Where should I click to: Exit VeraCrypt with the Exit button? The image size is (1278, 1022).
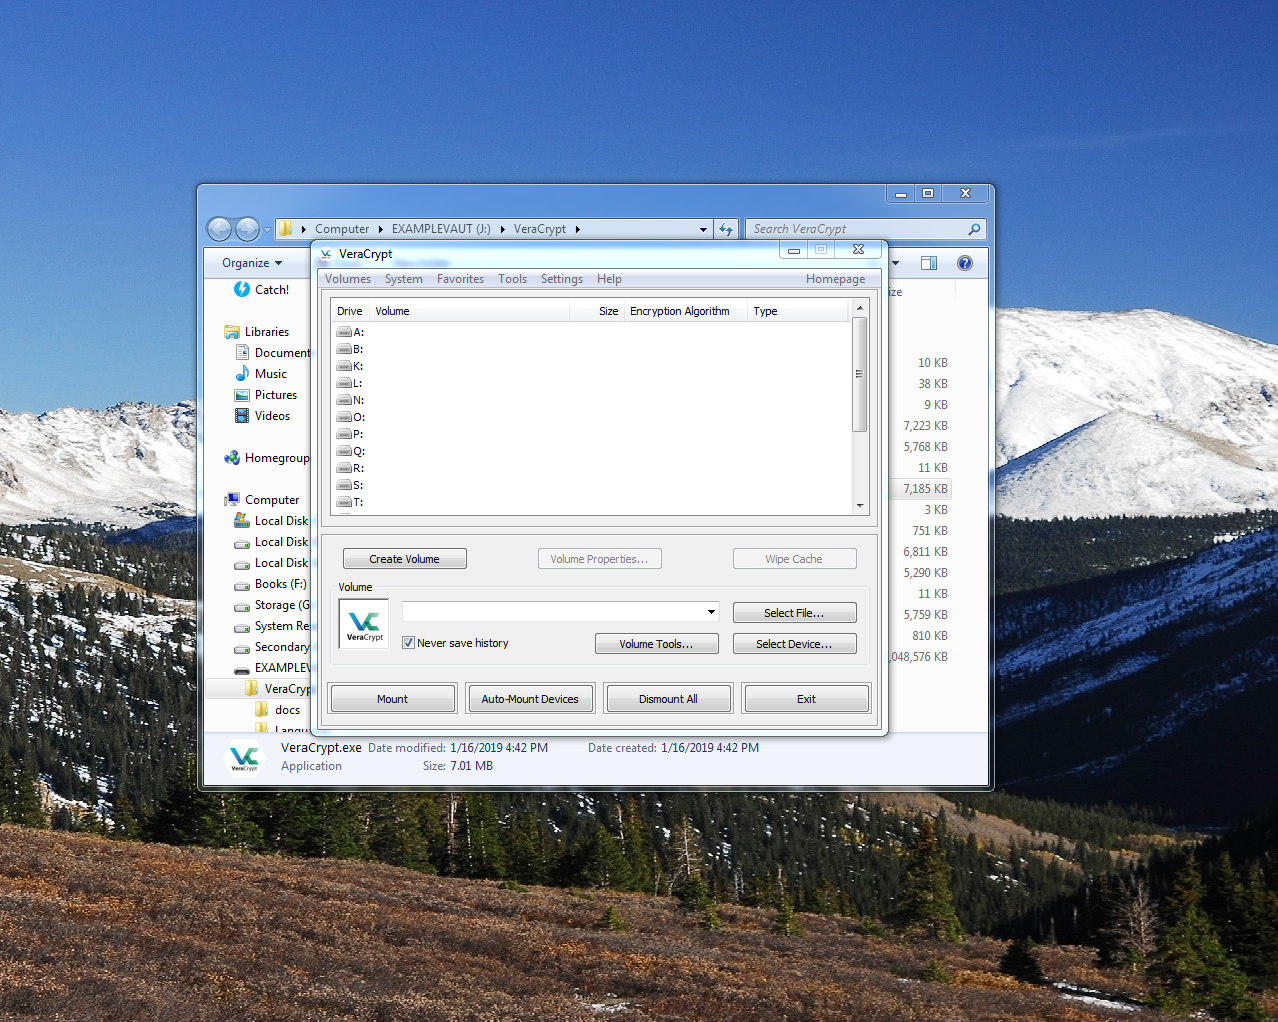coord(807,699)
